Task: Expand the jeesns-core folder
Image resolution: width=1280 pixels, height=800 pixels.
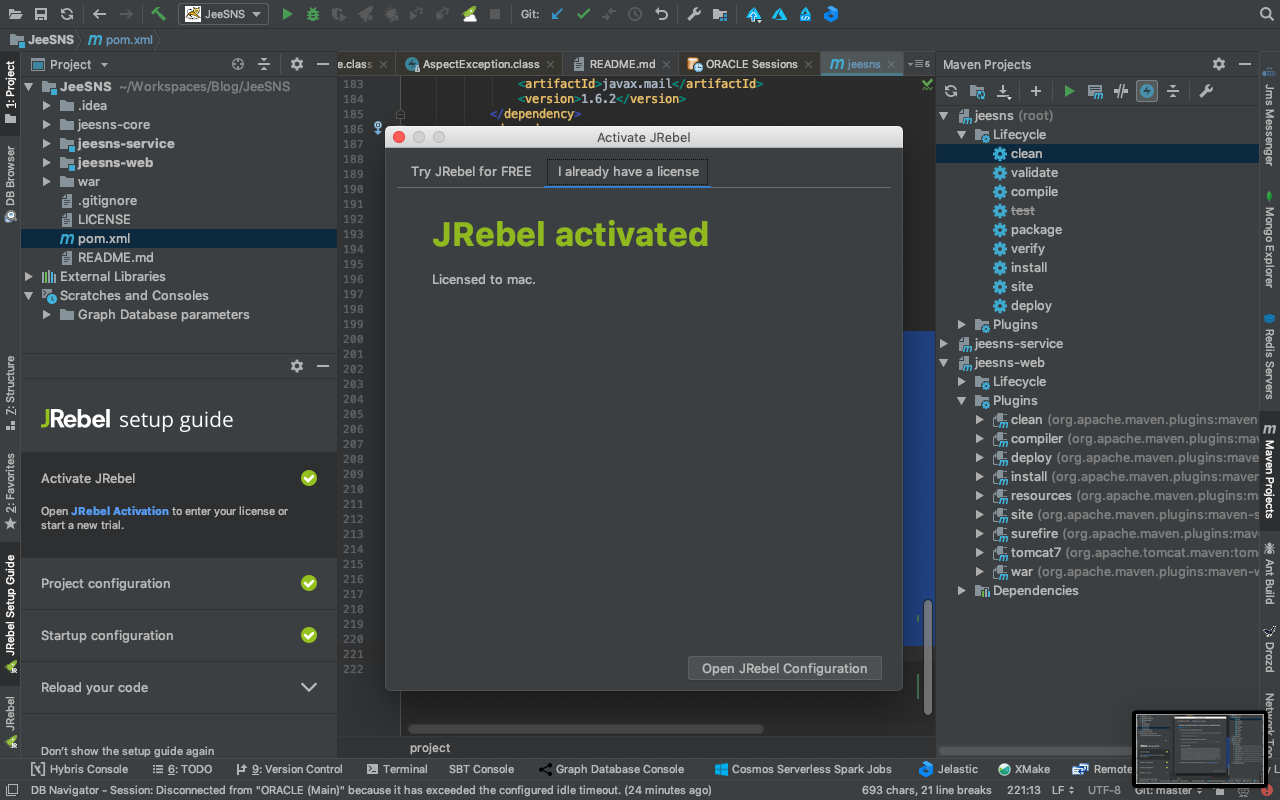Action: (47, 125)
